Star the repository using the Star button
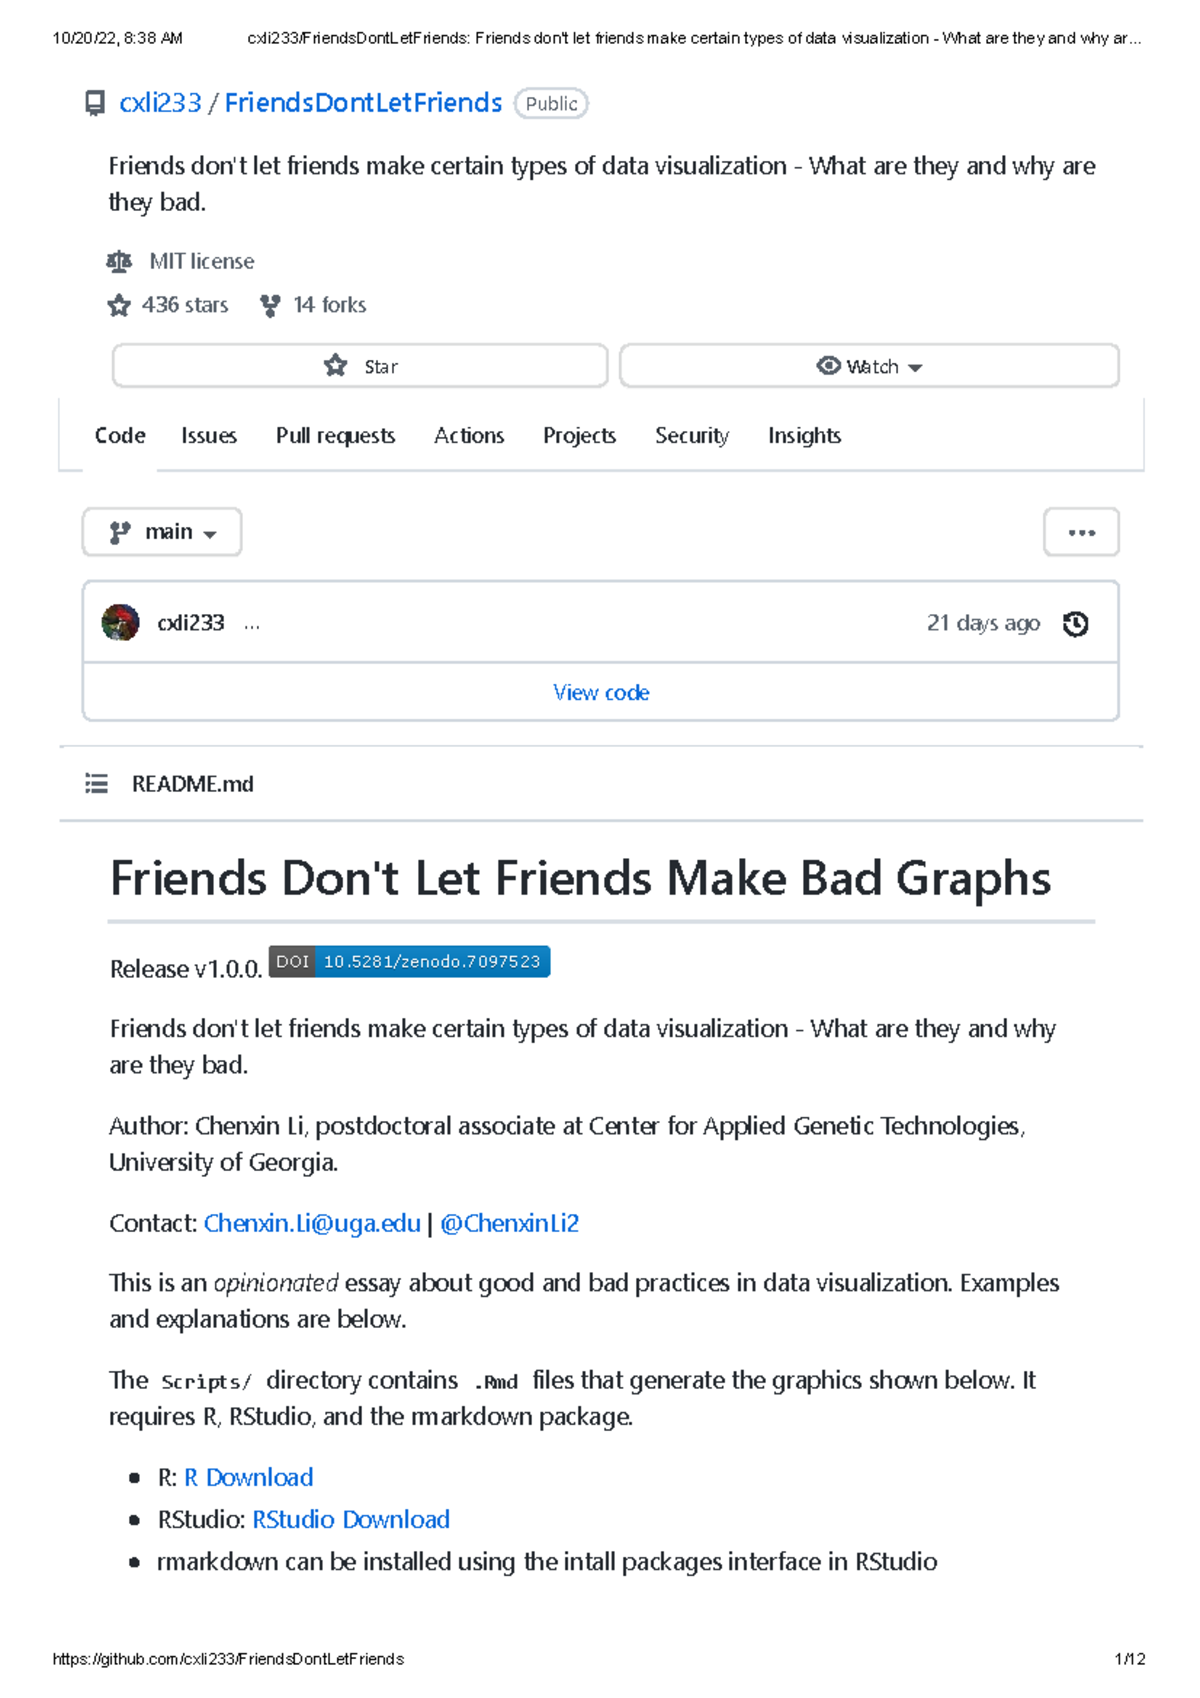 [360, 366]
